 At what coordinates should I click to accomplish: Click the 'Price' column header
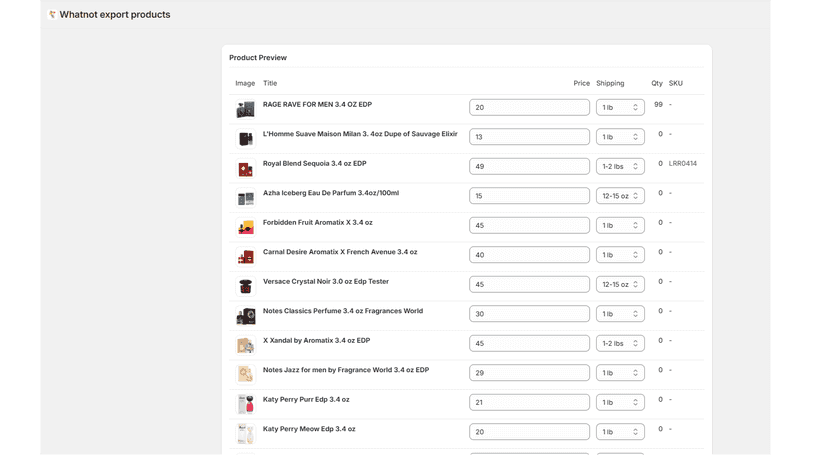[x=581, y=83]
